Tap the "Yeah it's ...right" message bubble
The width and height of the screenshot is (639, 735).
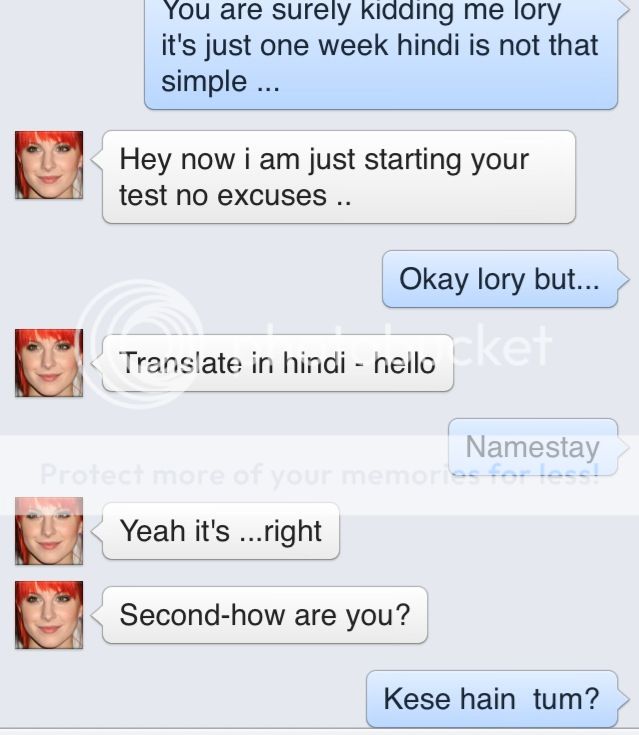tap(220, 531)
